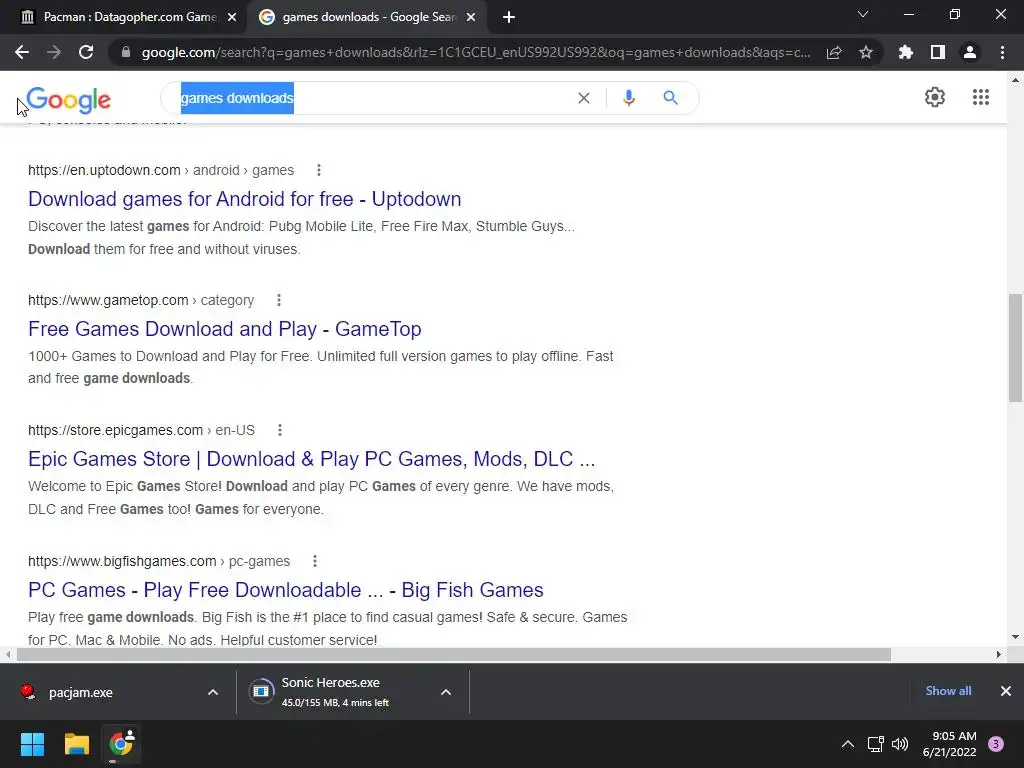Open volume control in system tray

pyautogui.click(x=900, y=744)
